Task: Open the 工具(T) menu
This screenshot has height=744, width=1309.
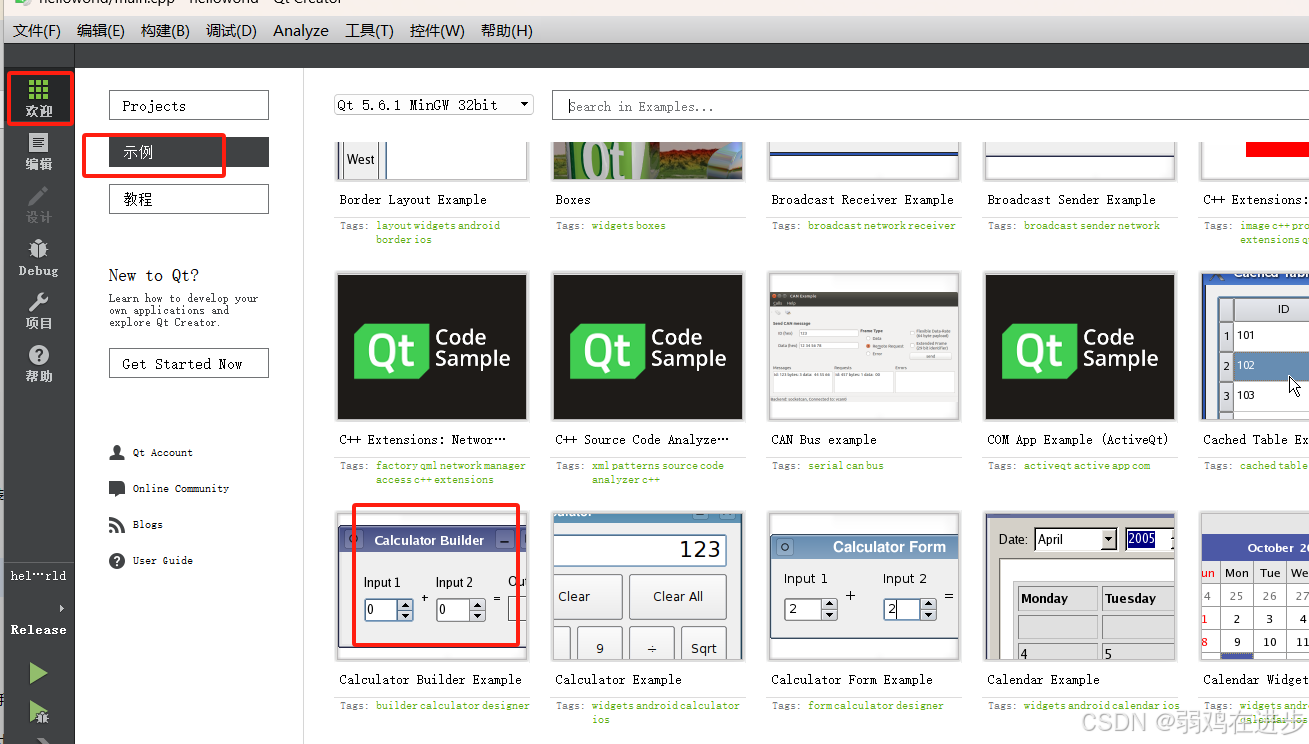Action: tap(369, 31)
